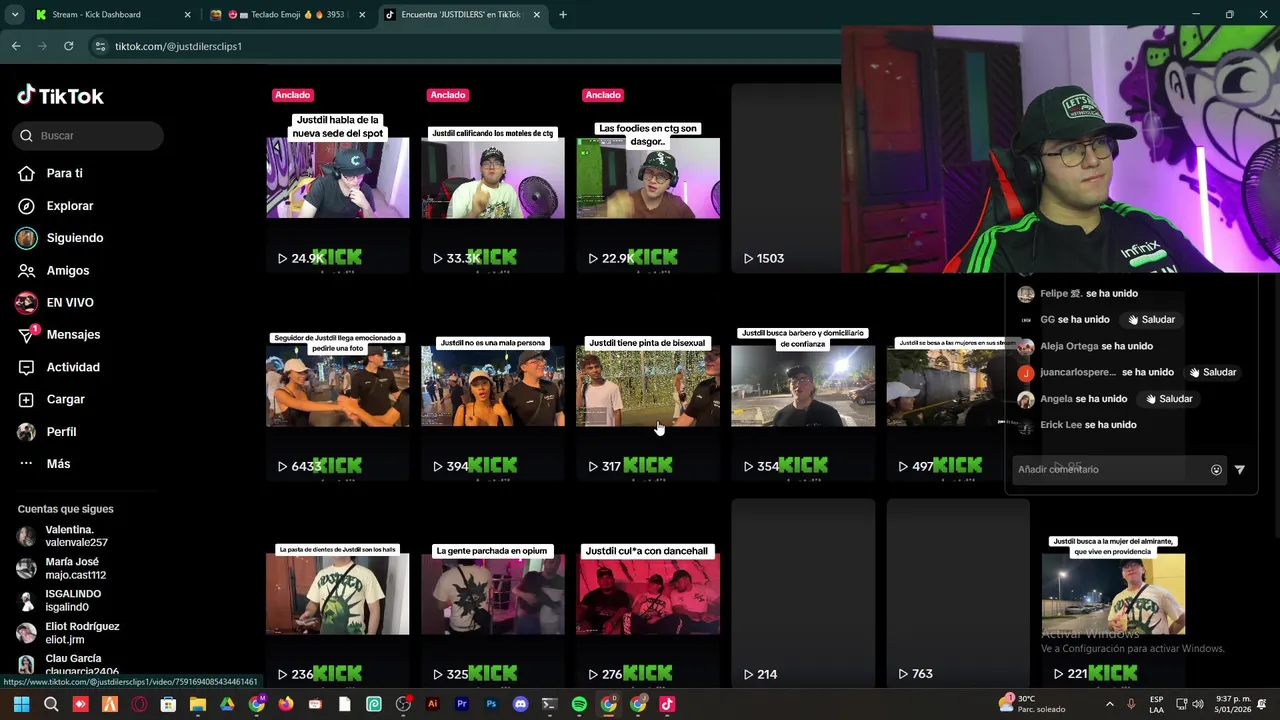Open the Actividad inbox
This screenshot has width=1280, height=720.
pyautogui.click(x=58, y=367)
